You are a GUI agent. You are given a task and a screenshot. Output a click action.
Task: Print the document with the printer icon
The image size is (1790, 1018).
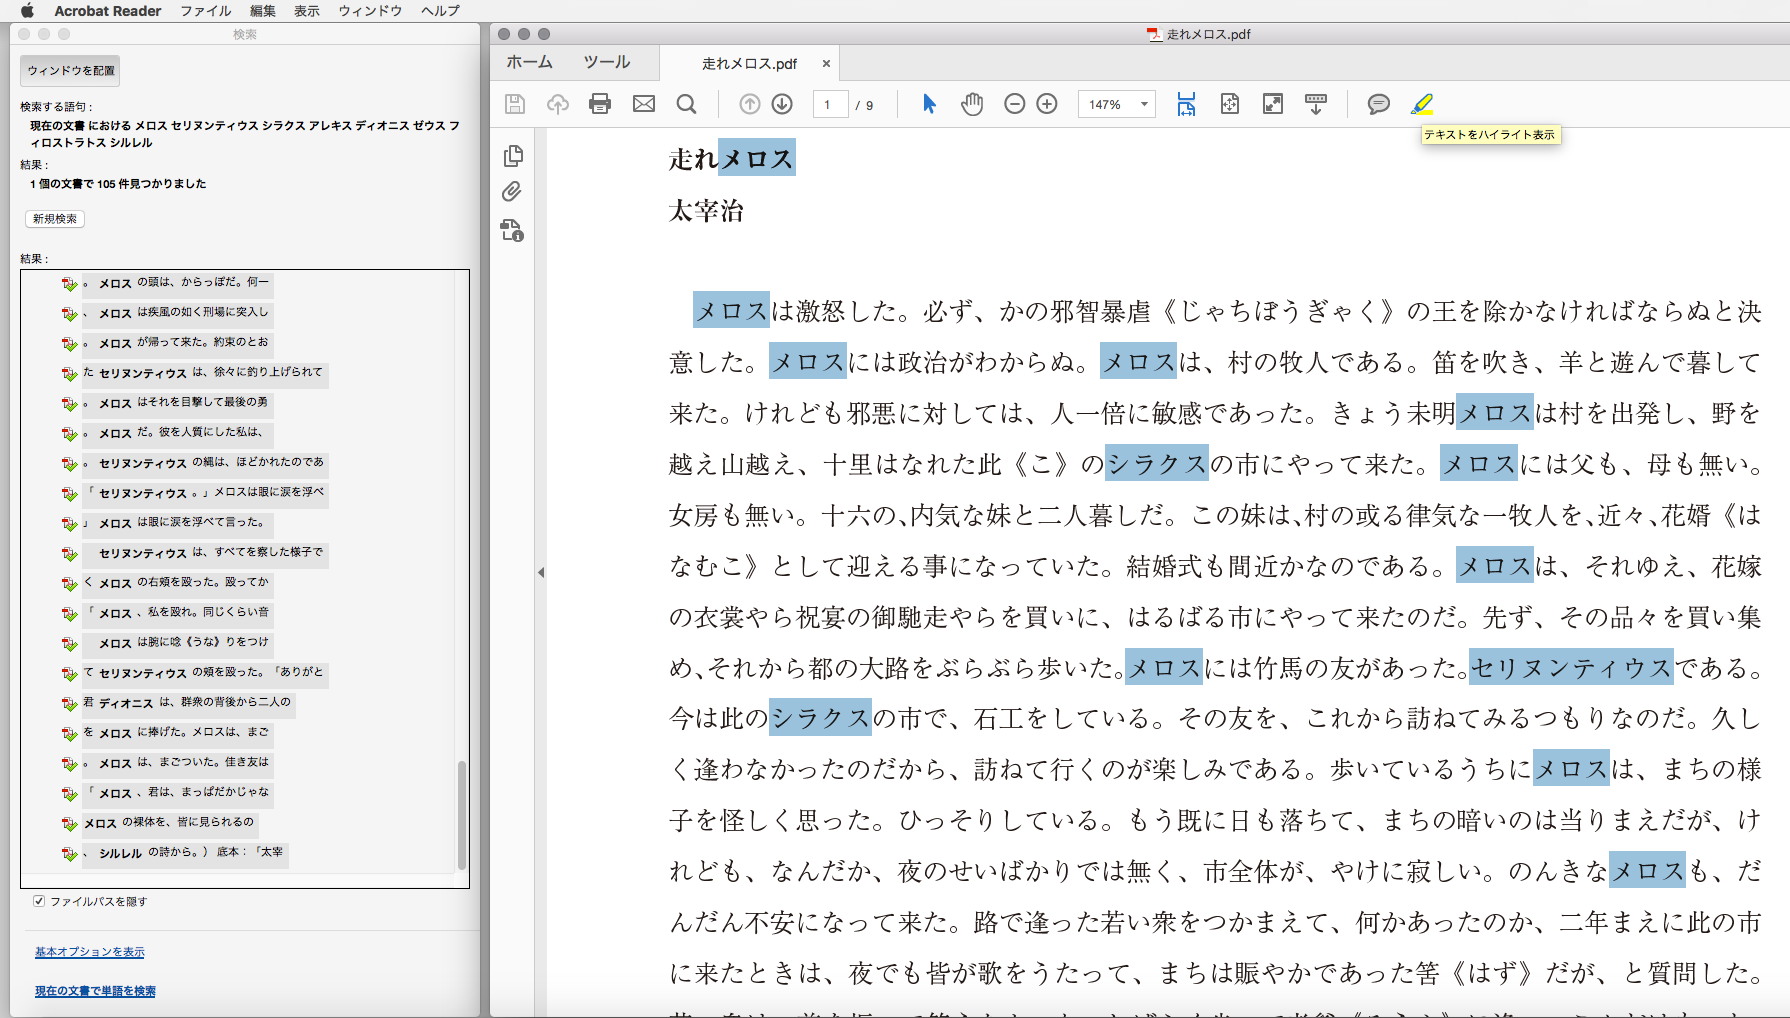600,104
